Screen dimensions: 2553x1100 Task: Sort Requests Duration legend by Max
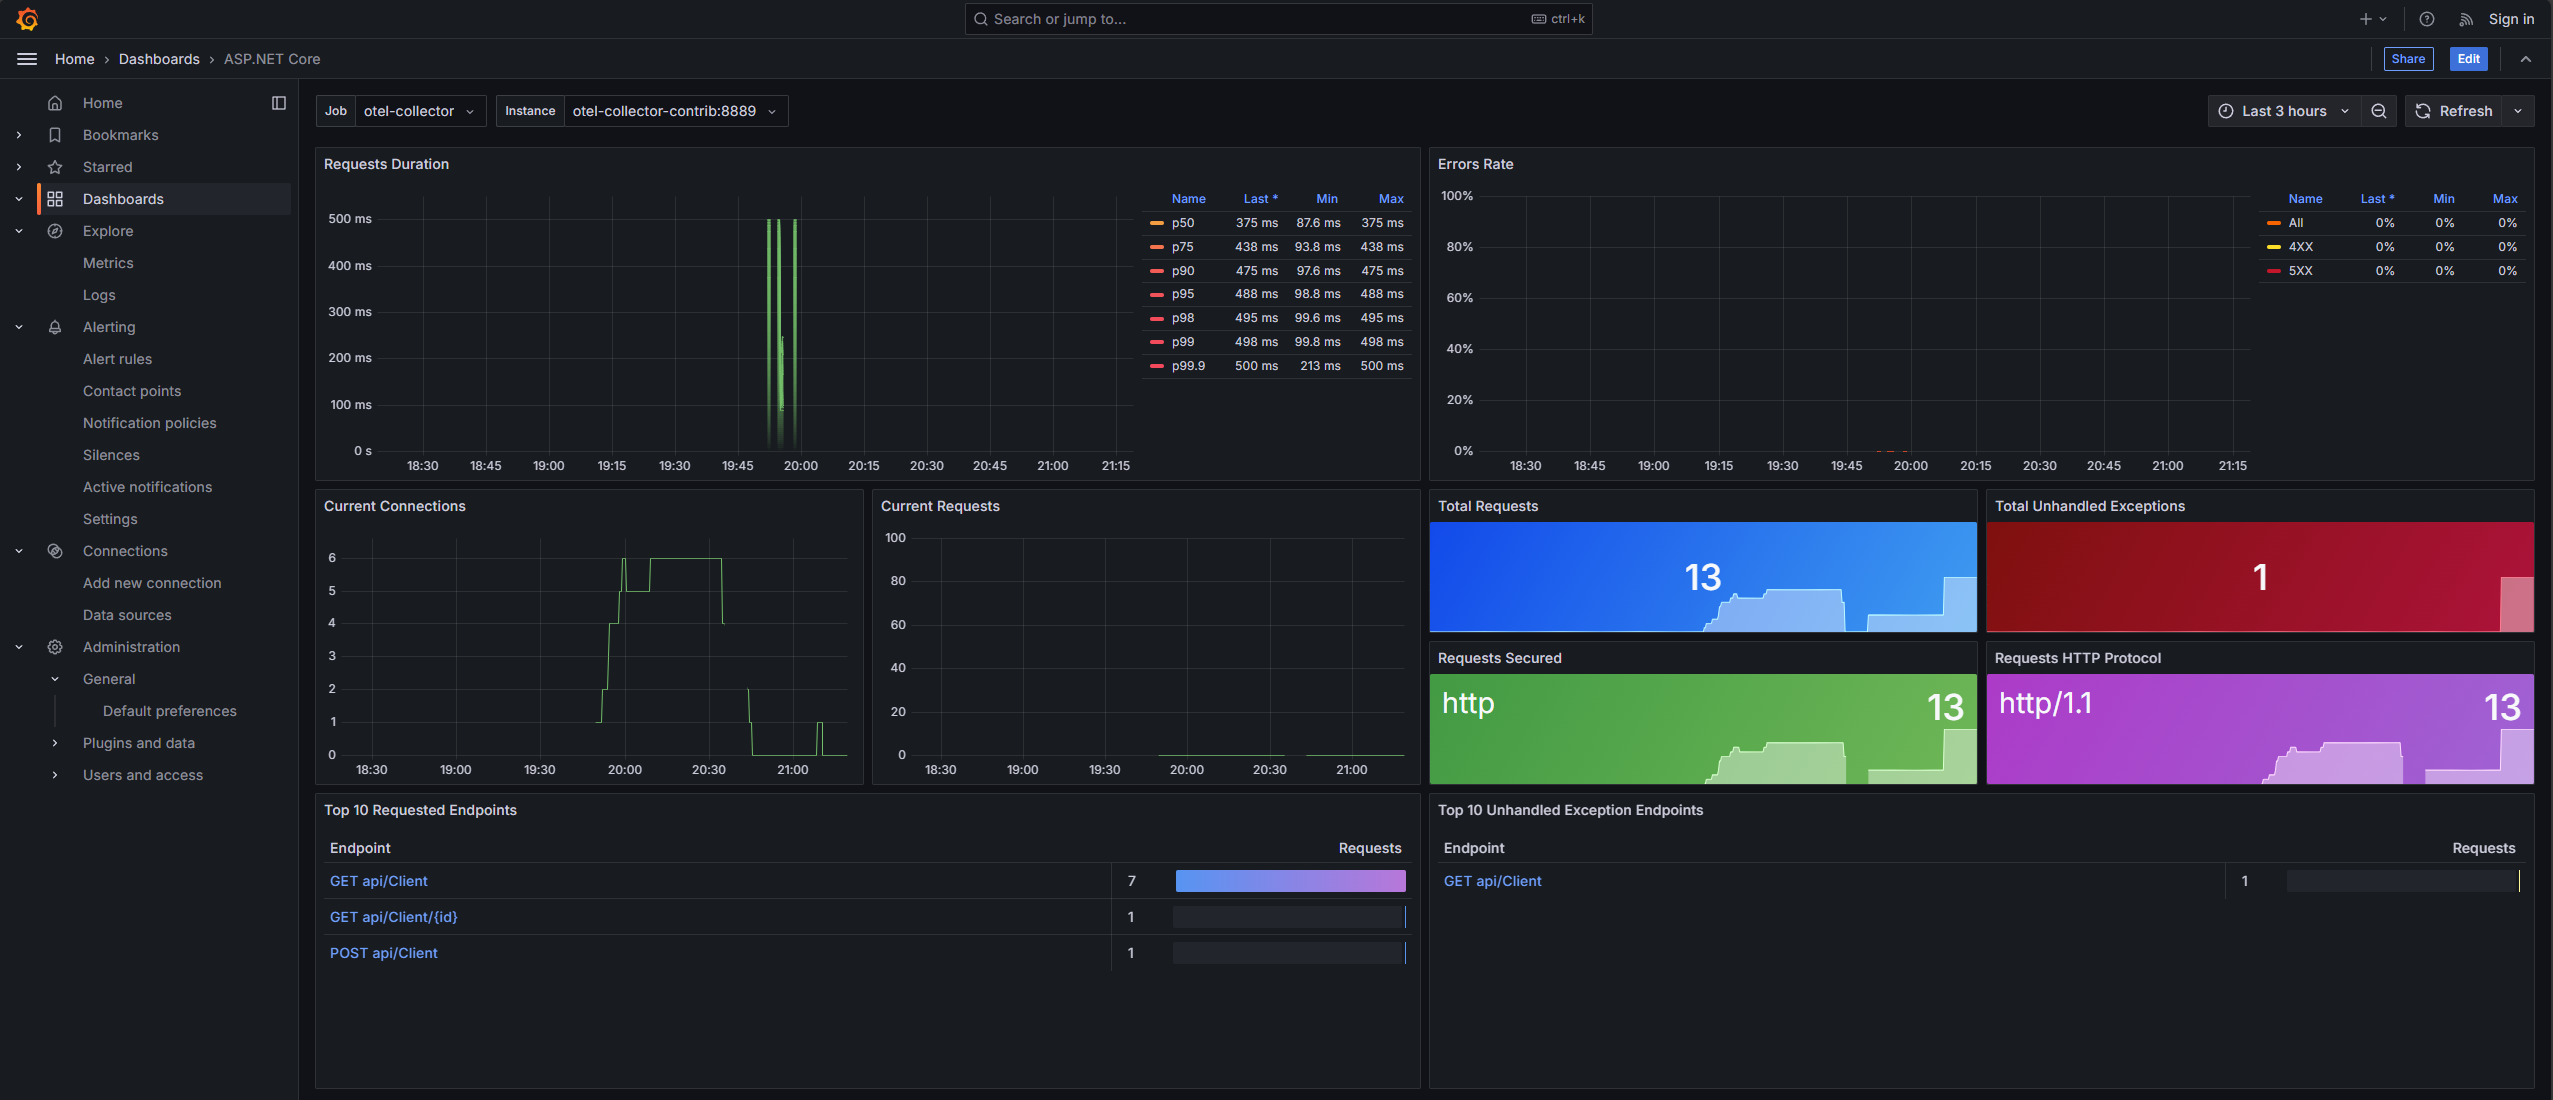click(x=1391, y=199)
